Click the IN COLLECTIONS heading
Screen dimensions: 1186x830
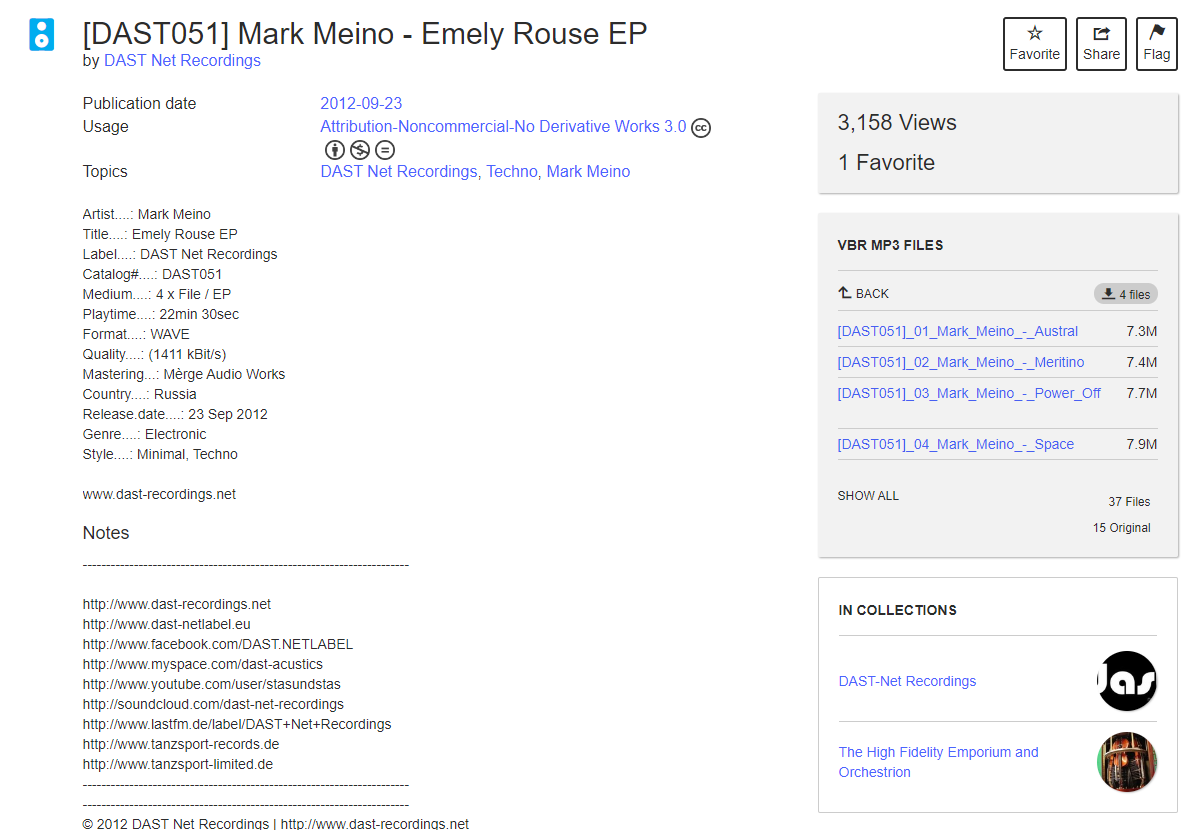(897, 610)
